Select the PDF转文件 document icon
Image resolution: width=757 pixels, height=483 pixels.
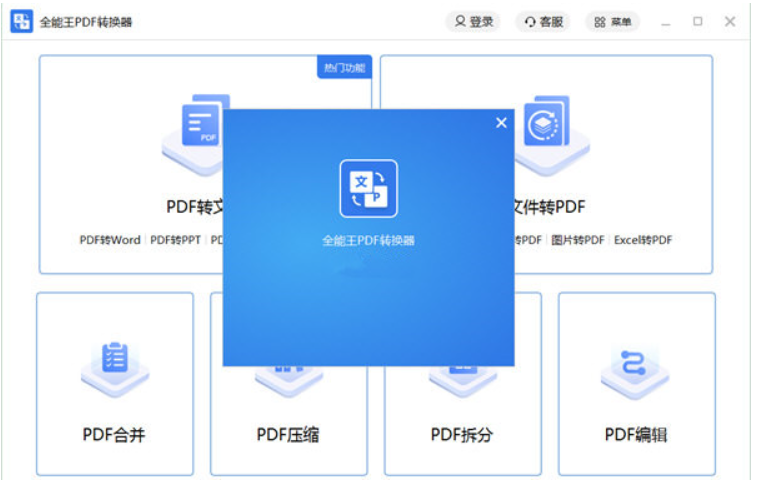[x=202, y=126]
